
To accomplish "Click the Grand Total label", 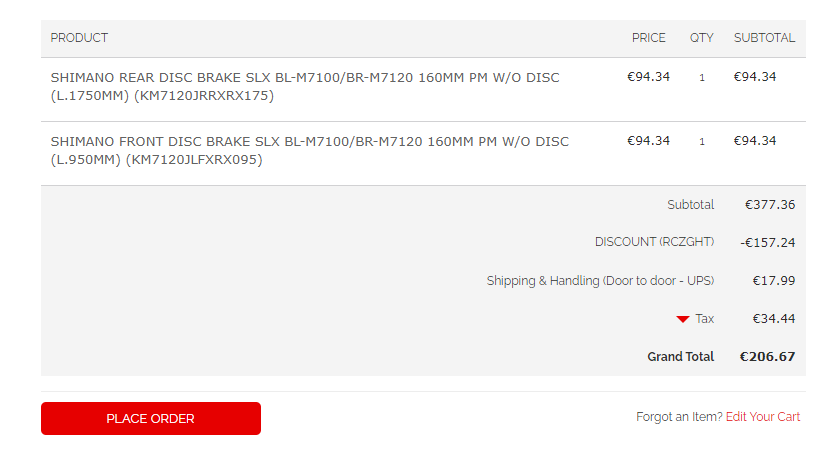I will point(680,357).
